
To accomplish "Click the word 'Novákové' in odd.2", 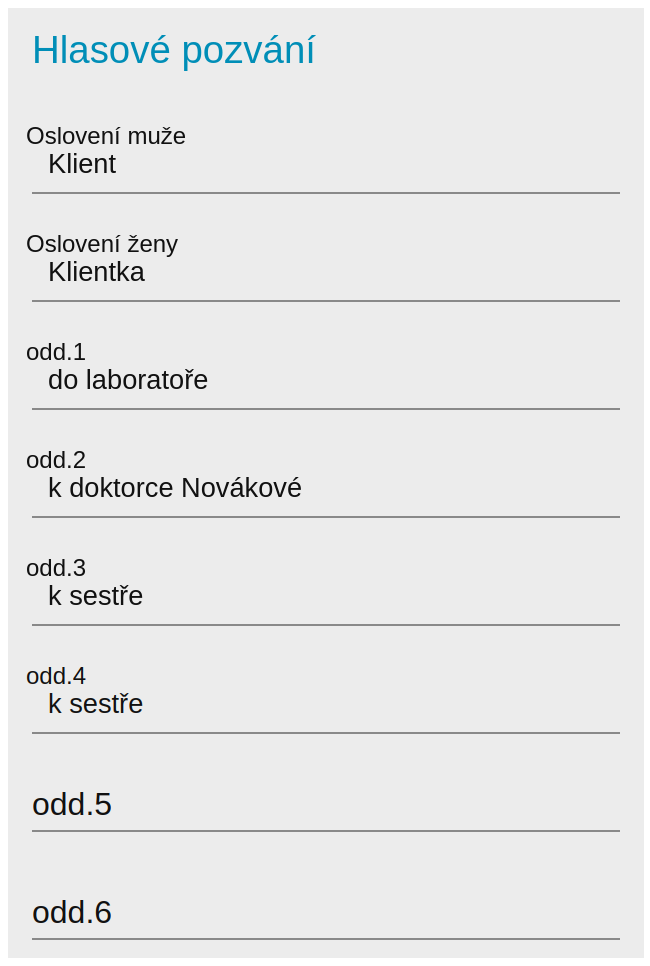I will point(241,489).
